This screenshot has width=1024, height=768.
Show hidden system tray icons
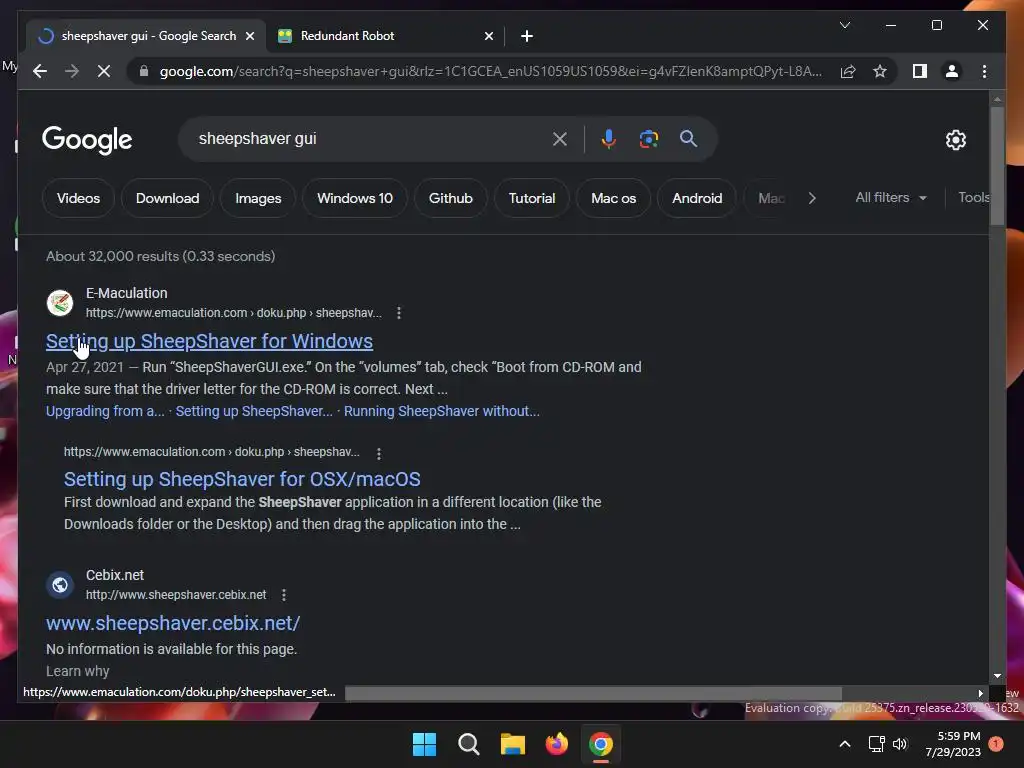click(x=844, y=744)
